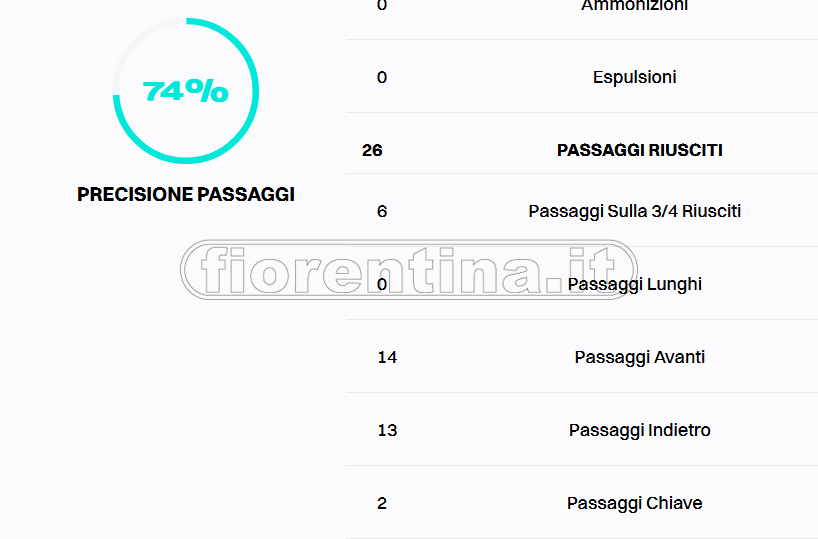
Task: Click the 0 value beside Espulsioni
Action: (382, 77)
